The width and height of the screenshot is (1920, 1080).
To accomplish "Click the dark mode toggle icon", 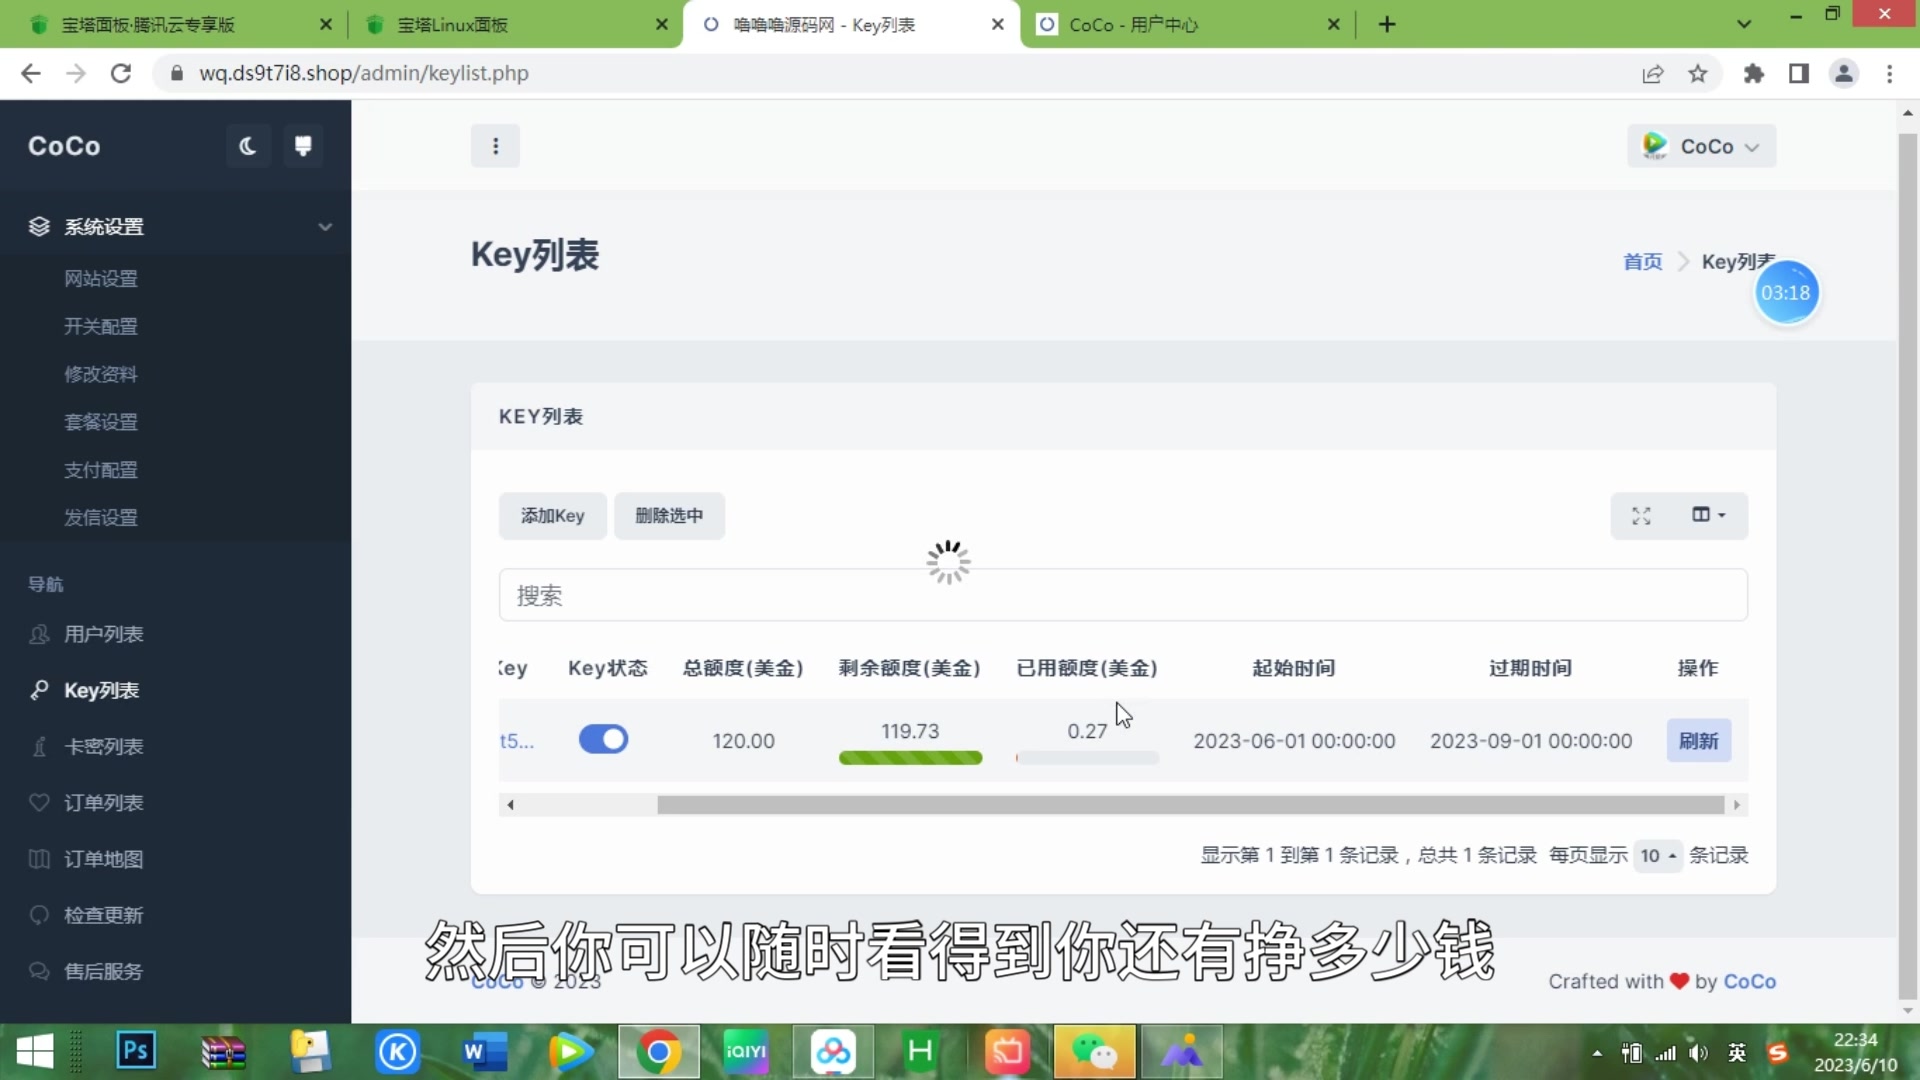I will point(248,145).
